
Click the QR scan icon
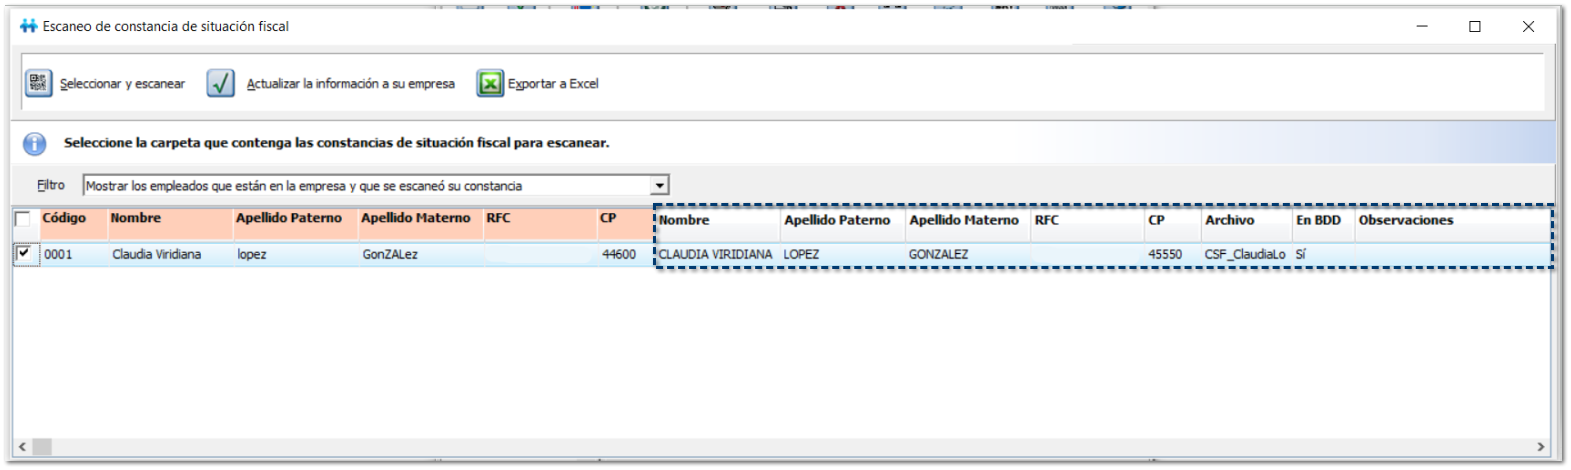coord(38,83)
